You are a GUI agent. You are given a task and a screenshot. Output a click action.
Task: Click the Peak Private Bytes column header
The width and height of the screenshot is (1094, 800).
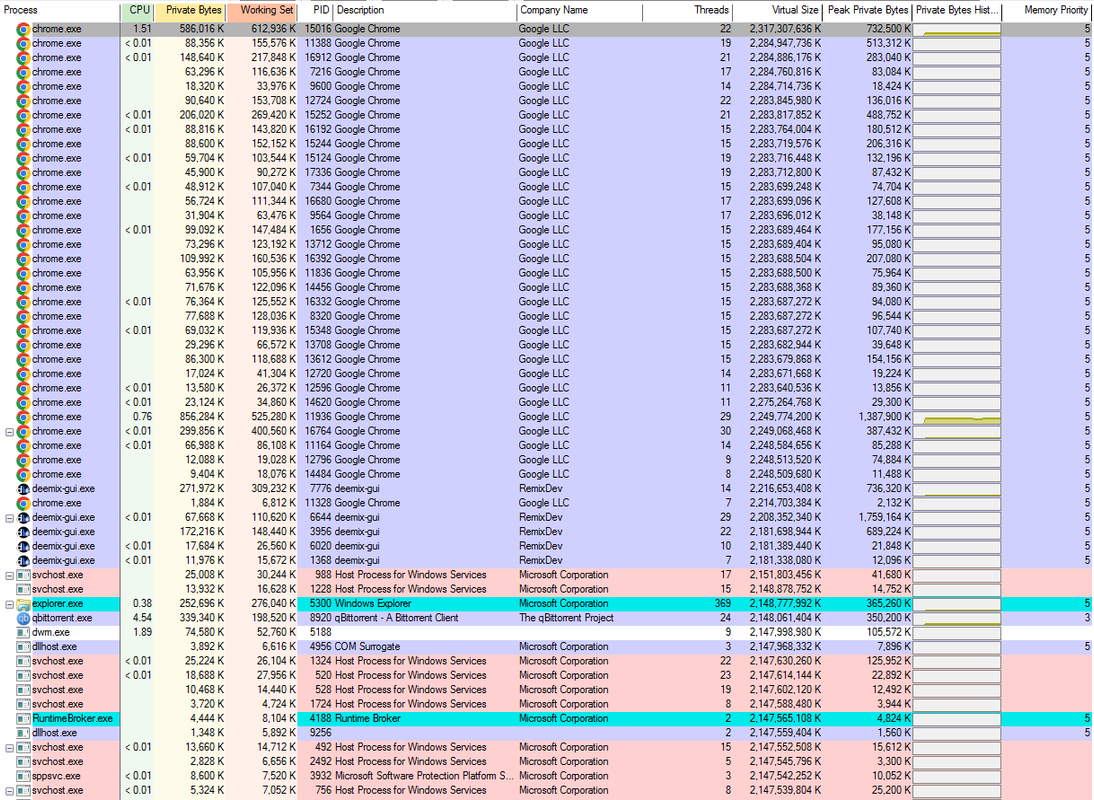(x=867, y=10)
